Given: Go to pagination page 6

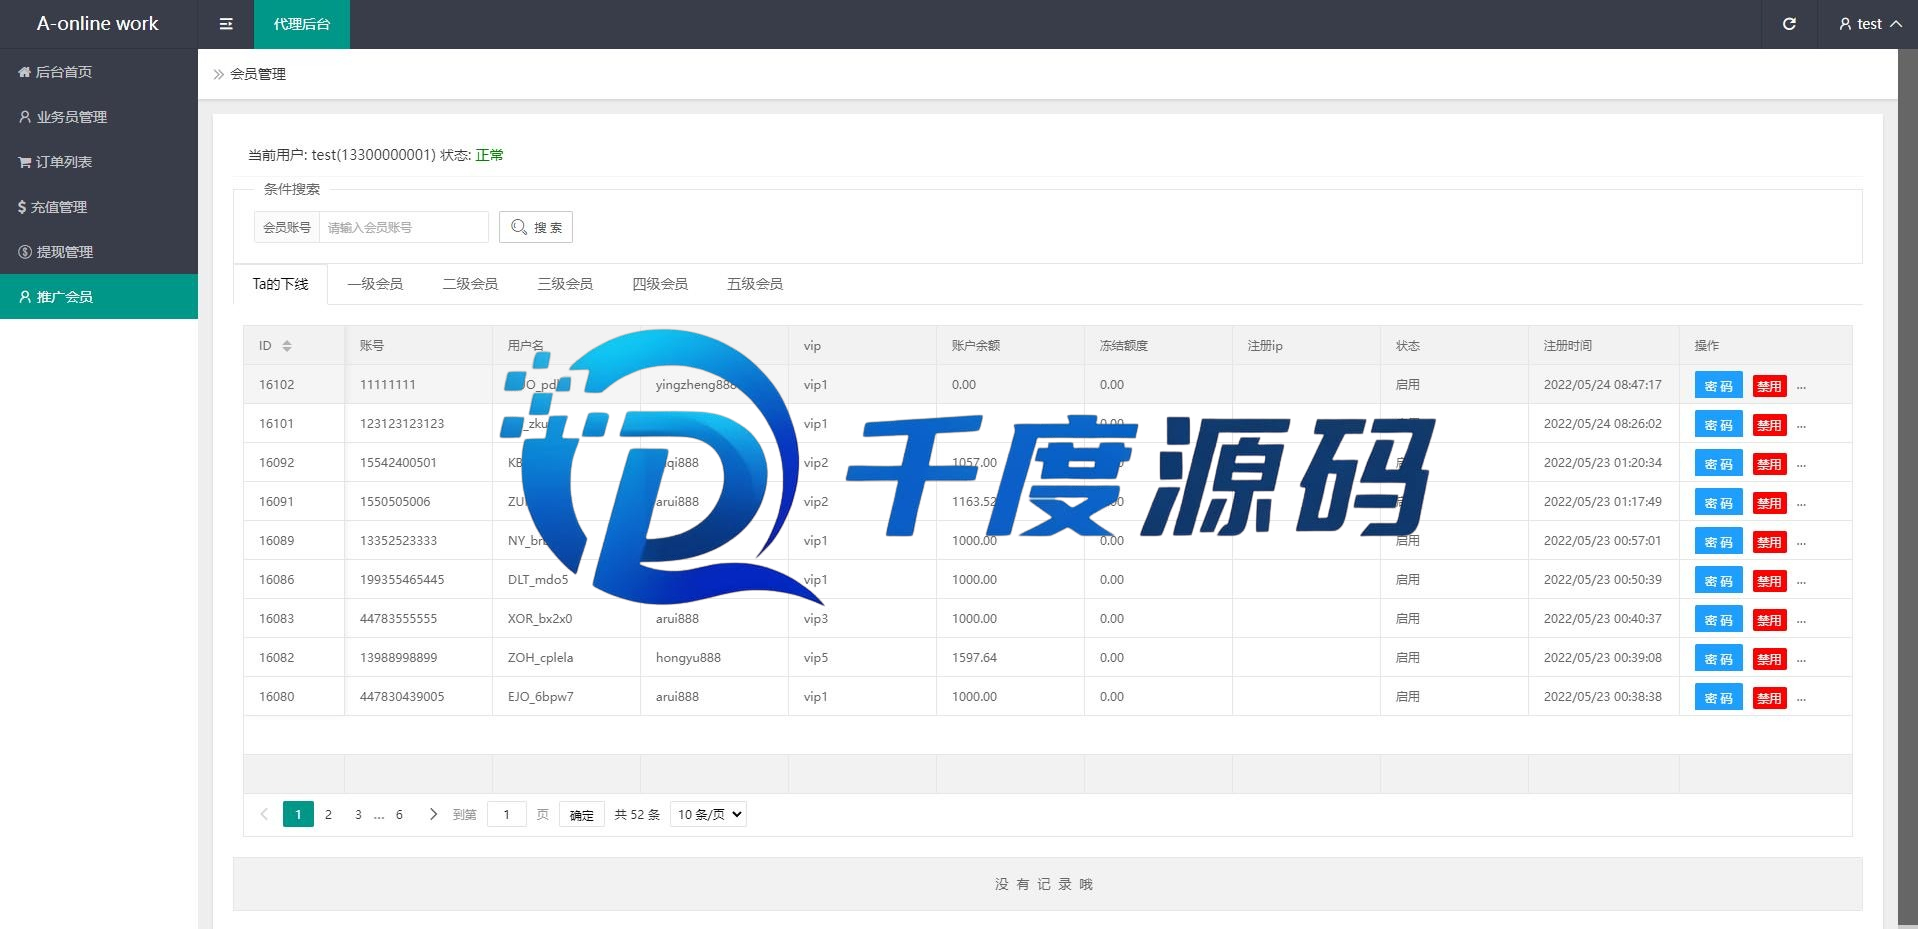Looking at the screenshot, I should [x=399, y=814].
